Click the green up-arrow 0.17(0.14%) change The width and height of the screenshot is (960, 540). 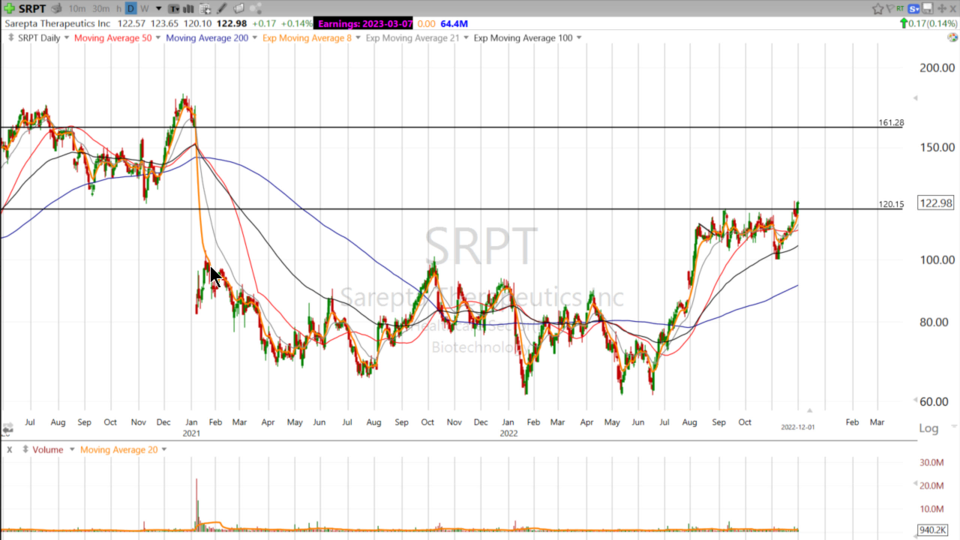pos(928,23)
